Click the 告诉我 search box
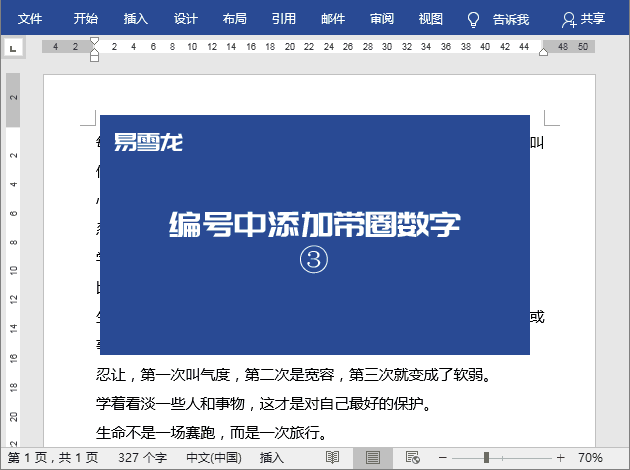 (x=511, y=19)
